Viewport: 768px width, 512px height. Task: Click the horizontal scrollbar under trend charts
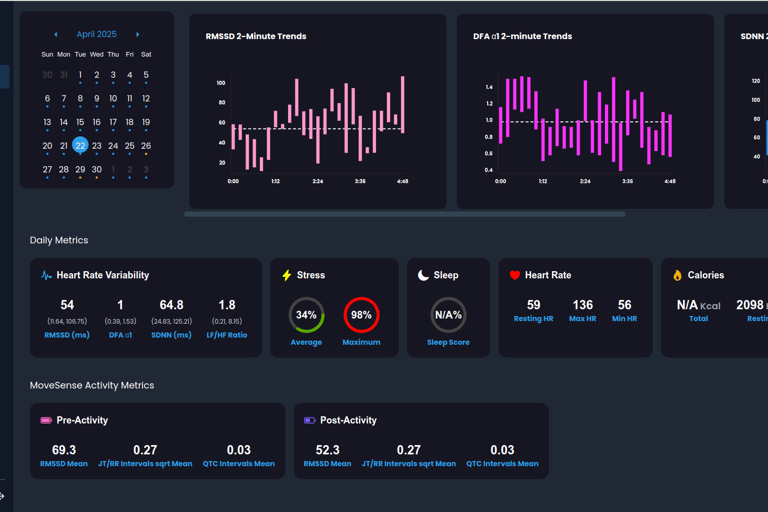tap(405, 214)
